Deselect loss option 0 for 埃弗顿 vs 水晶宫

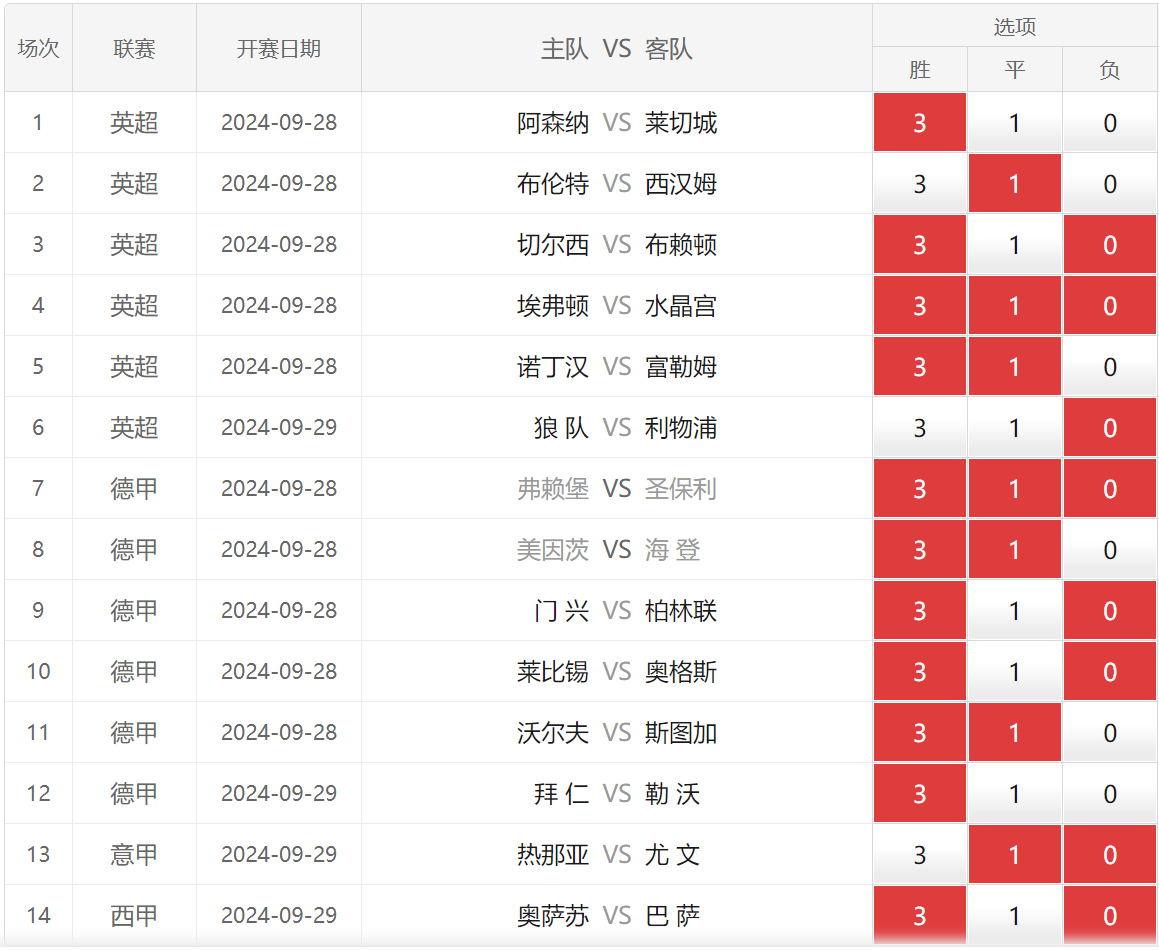[1109, 306]
